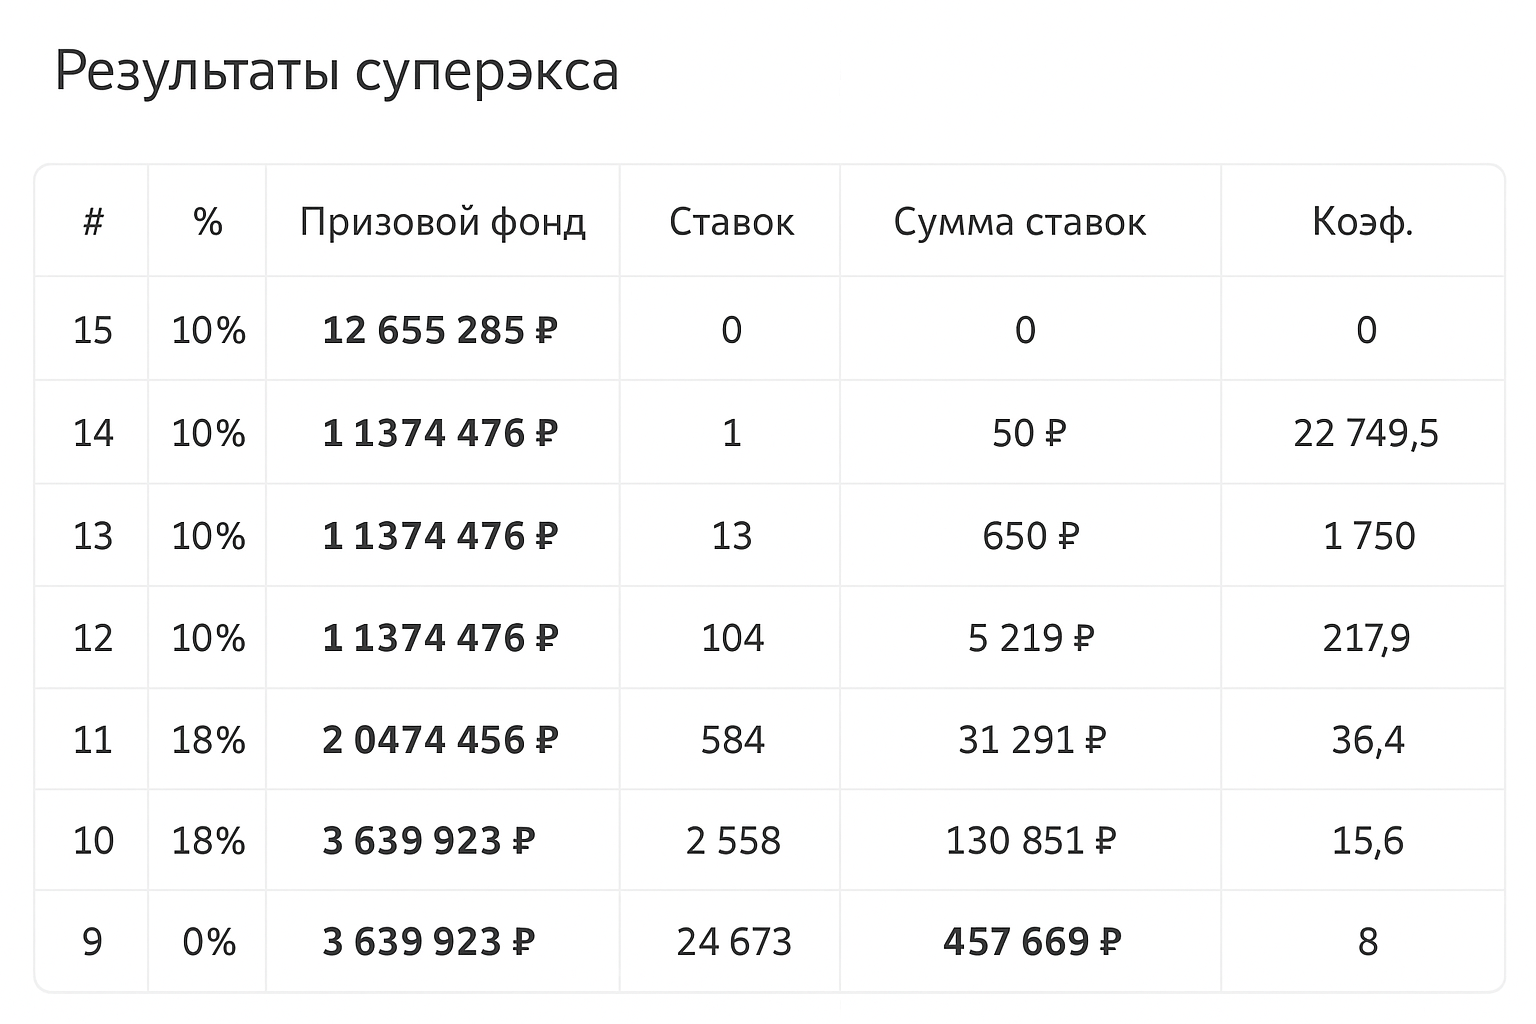Viewport: 1536px width, 1024px height.
Task: Click the "Призовой фонд" column header
Action: click(x=442, y=222)
